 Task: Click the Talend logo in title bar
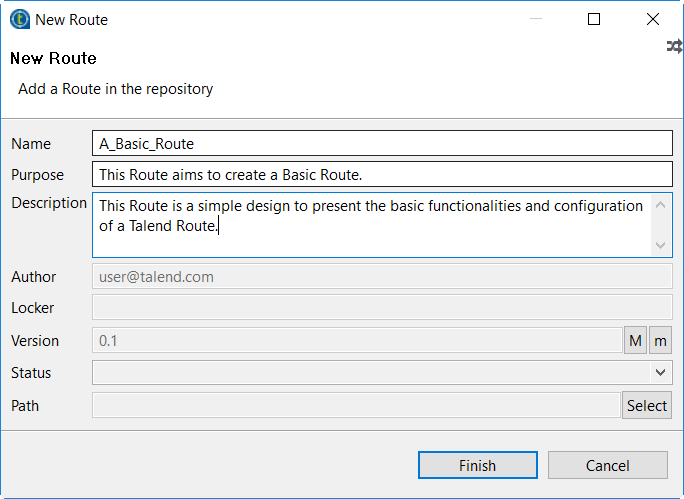coord(19,19)
